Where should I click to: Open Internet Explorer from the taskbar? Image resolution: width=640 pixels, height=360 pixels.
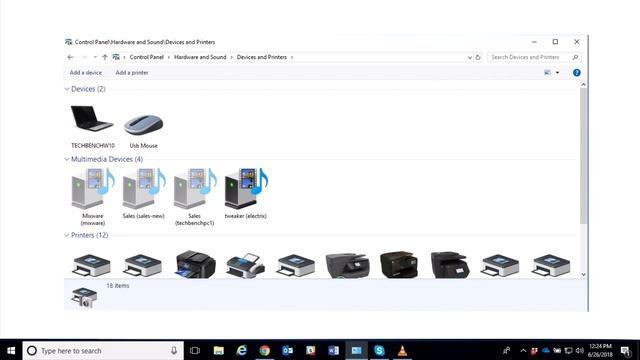tap(242, 350)
